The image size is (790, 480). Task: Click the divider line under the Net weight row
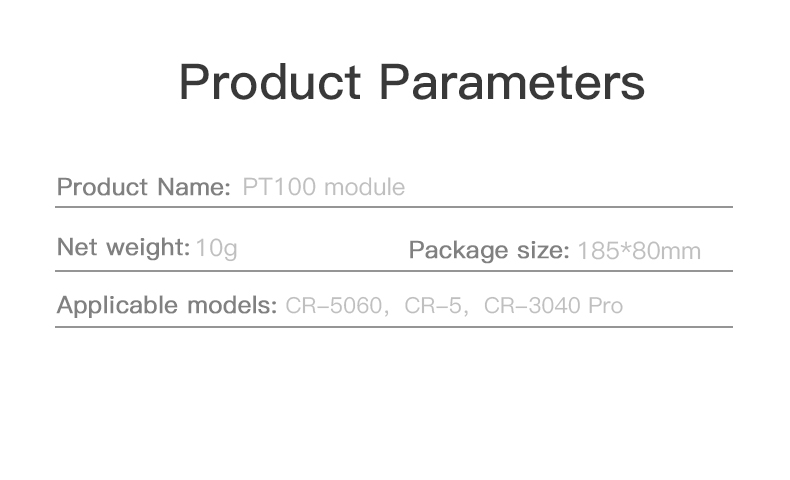[393, 270]
